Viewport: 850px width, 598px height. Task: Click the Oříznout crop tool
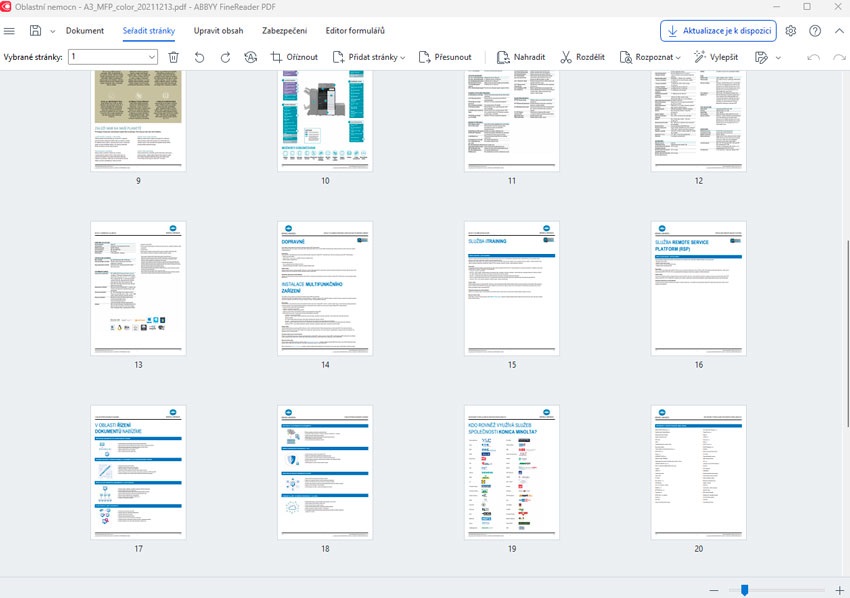[x=294, y=57]
